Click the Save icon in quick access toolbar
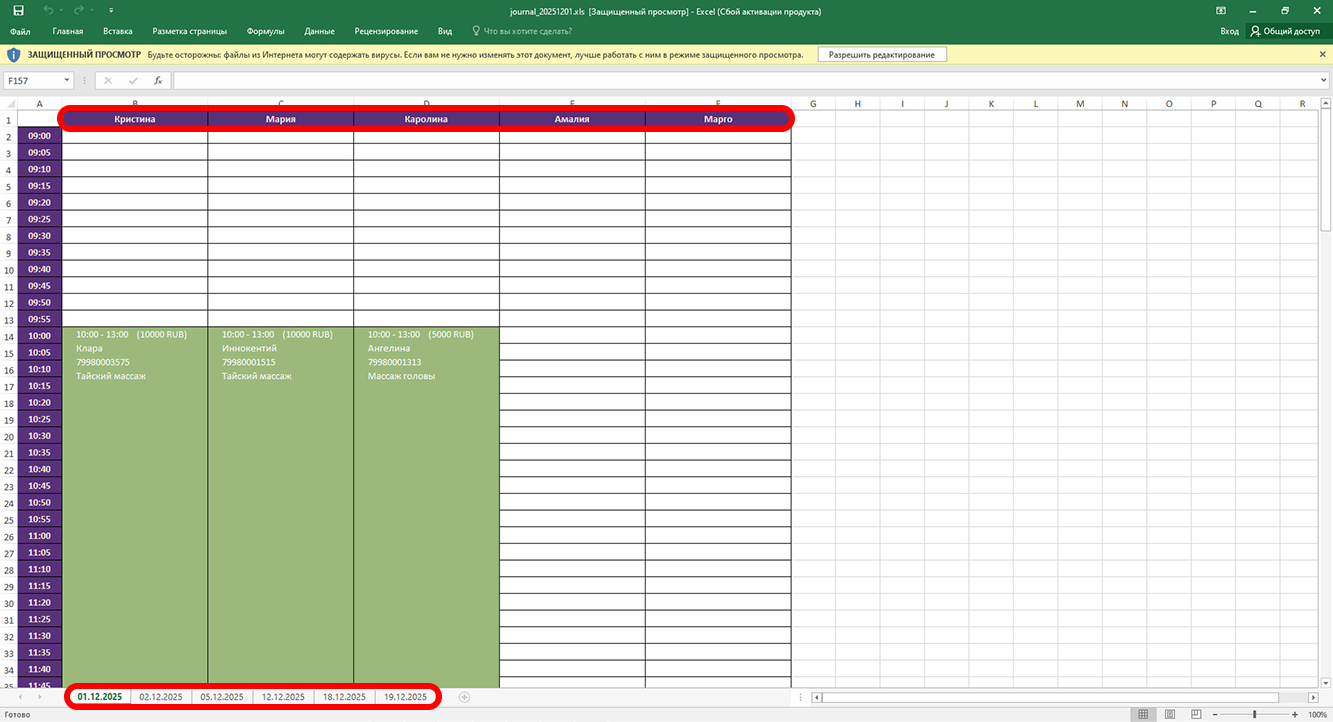The height and width of the screenshot is (722, 1333). coord(18,10)
